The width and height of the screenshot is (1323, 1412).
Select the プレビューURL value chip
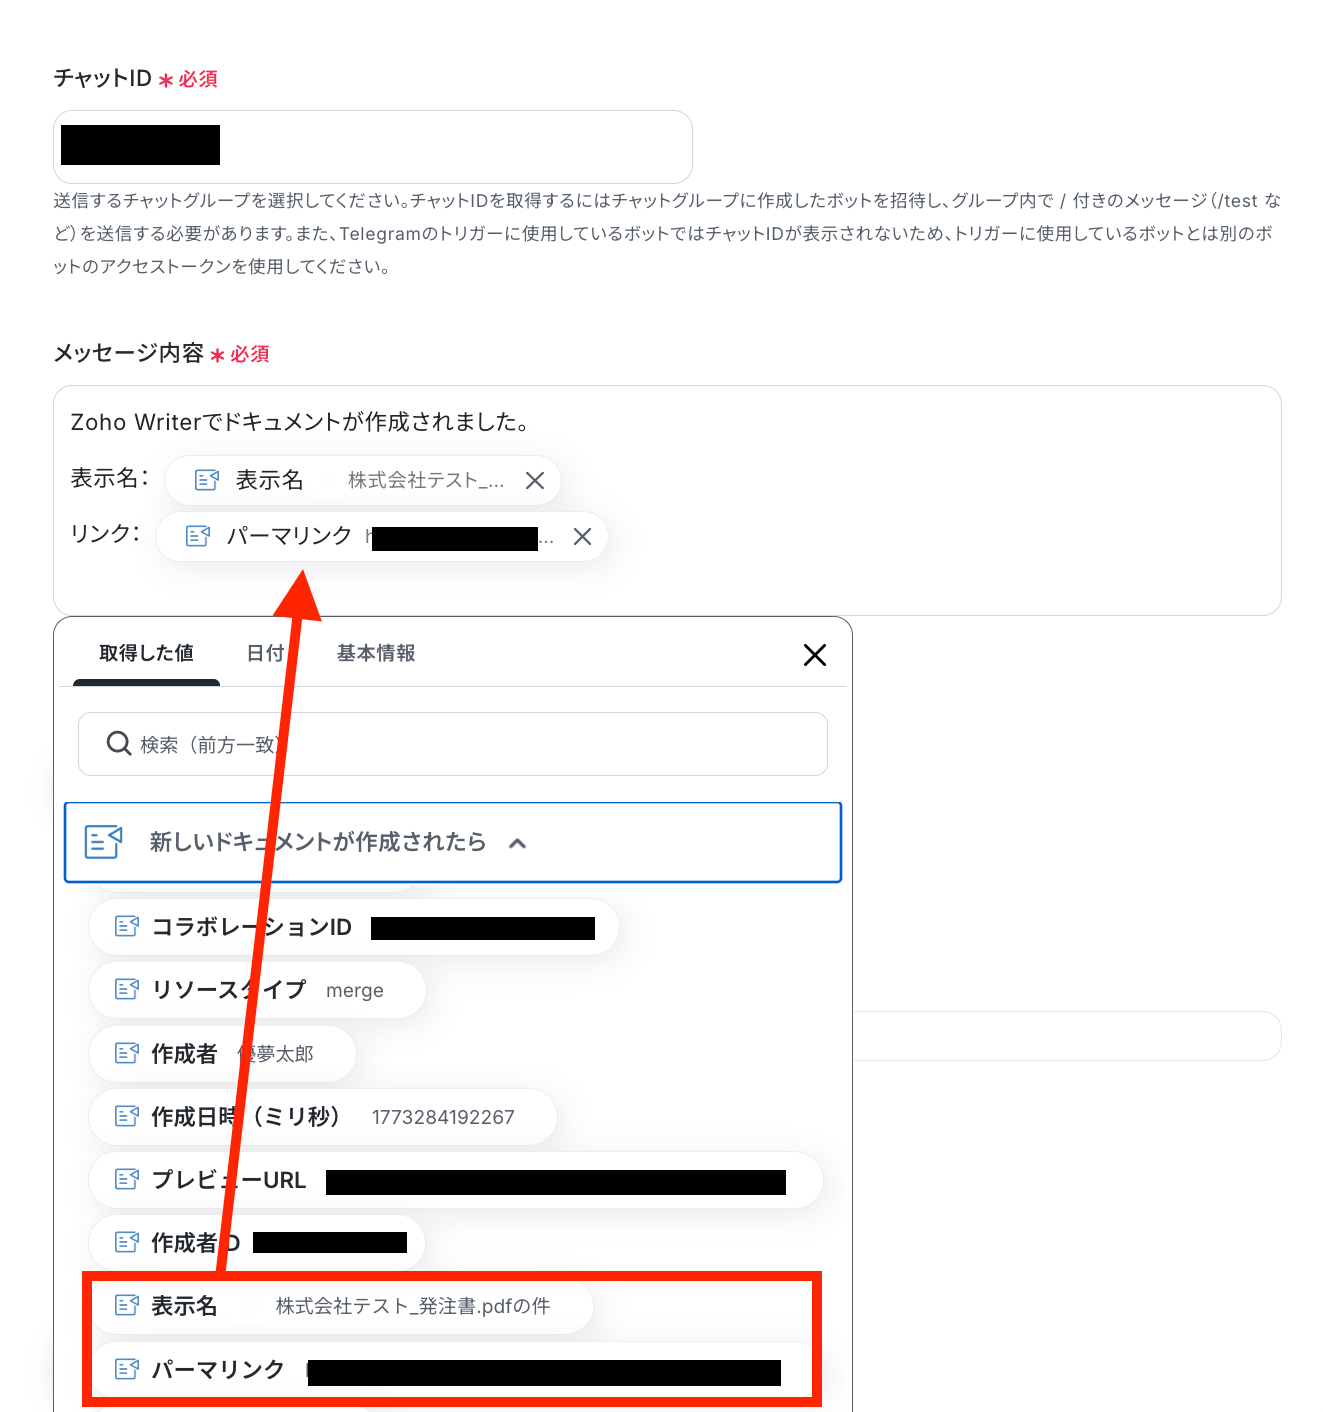[x=456, y=1180]
